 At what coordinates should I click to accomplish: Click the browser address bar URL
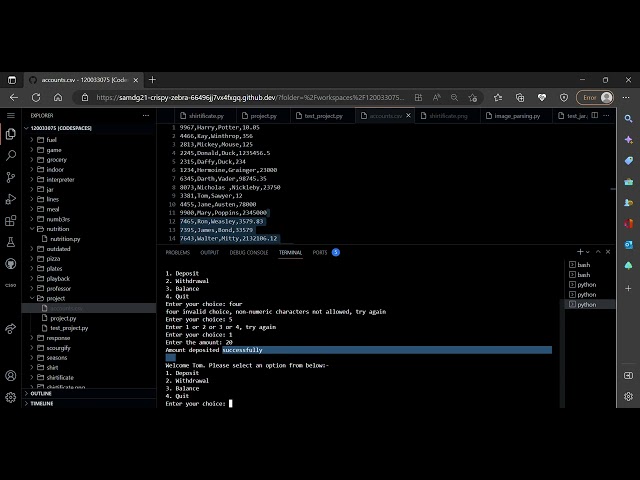pyautogui.click(x=250, y=98)
